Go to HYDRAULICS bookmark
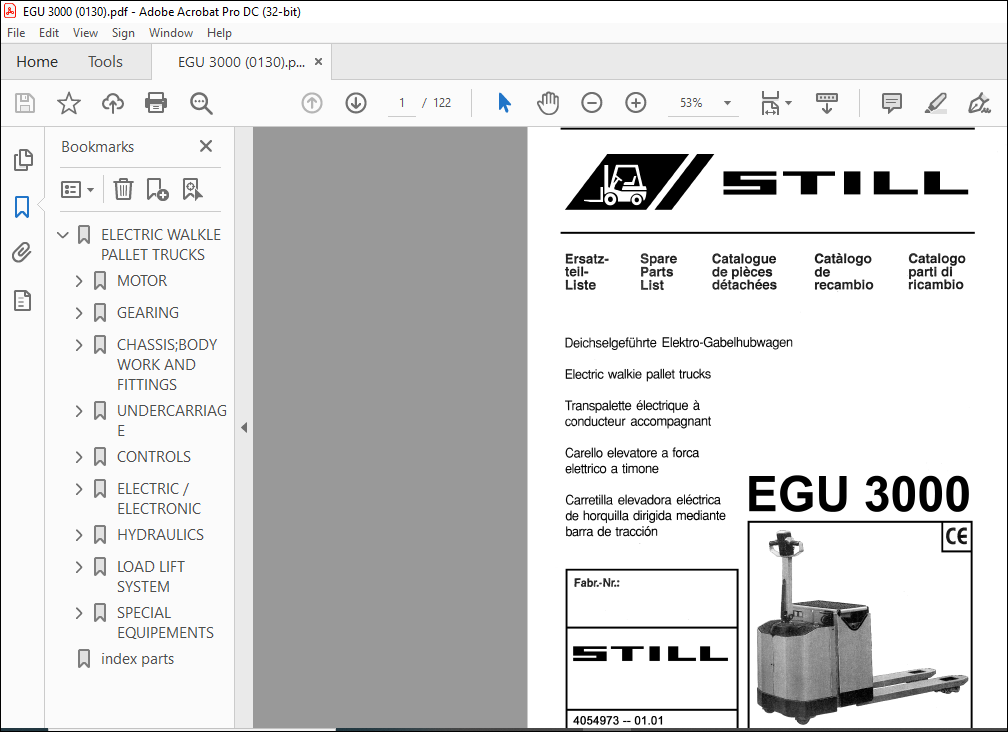 coord(160,535)
